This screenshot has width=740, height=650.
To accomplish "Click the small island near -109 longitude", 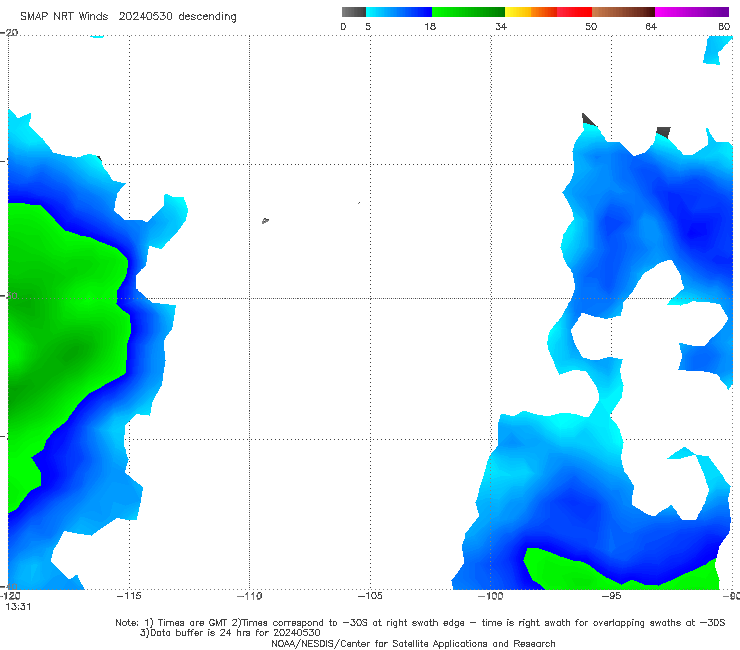I will [x=265, y=220].
